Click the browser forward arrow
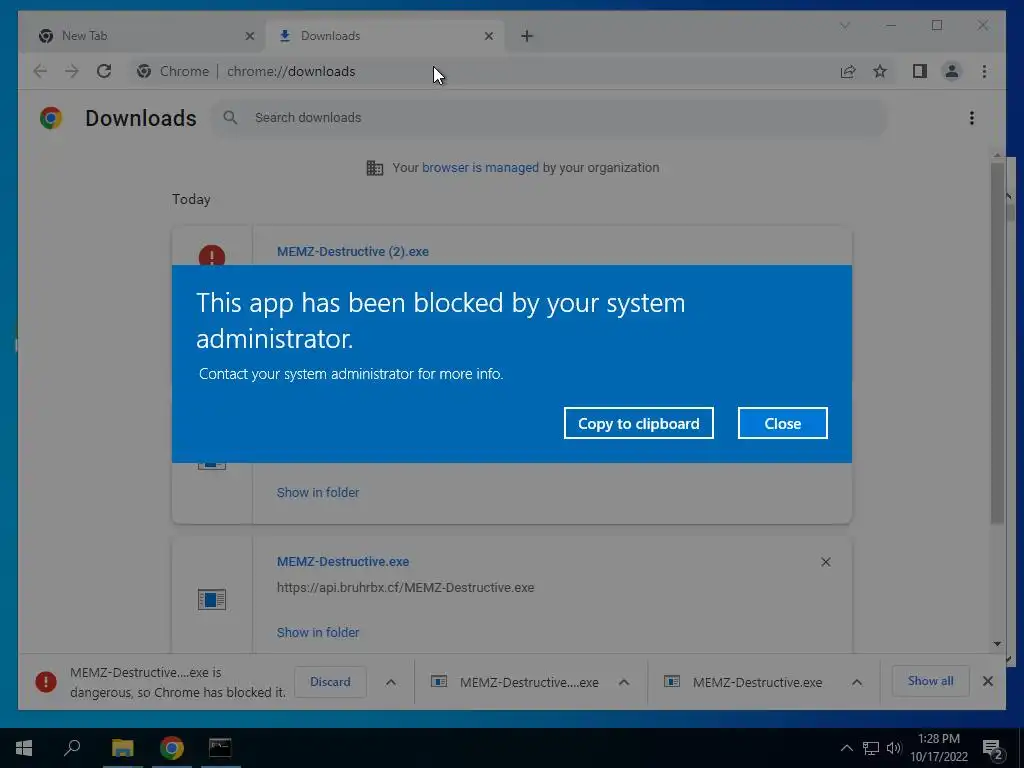 [71, 71]
